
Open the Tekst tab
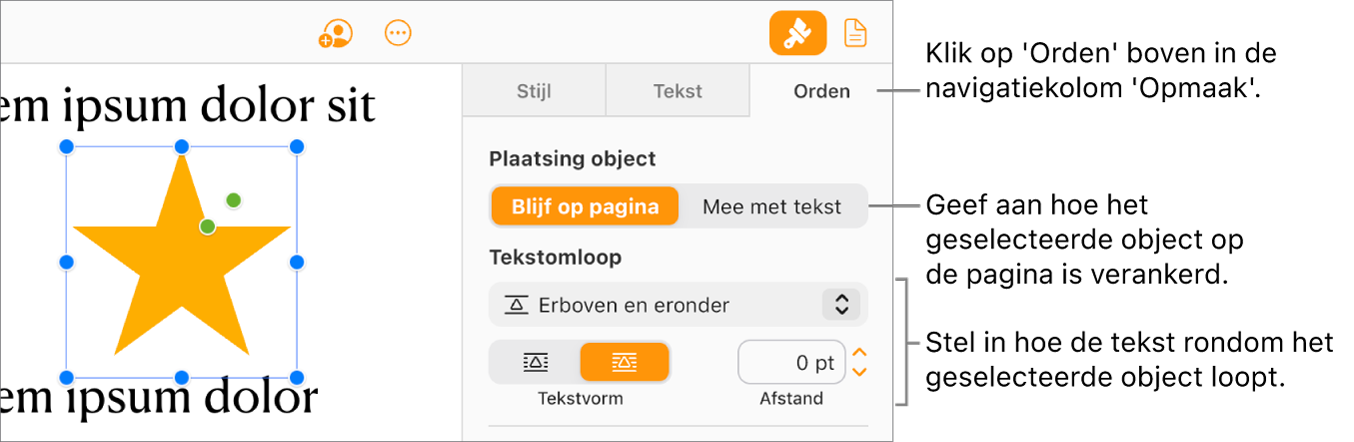(677, 91)
